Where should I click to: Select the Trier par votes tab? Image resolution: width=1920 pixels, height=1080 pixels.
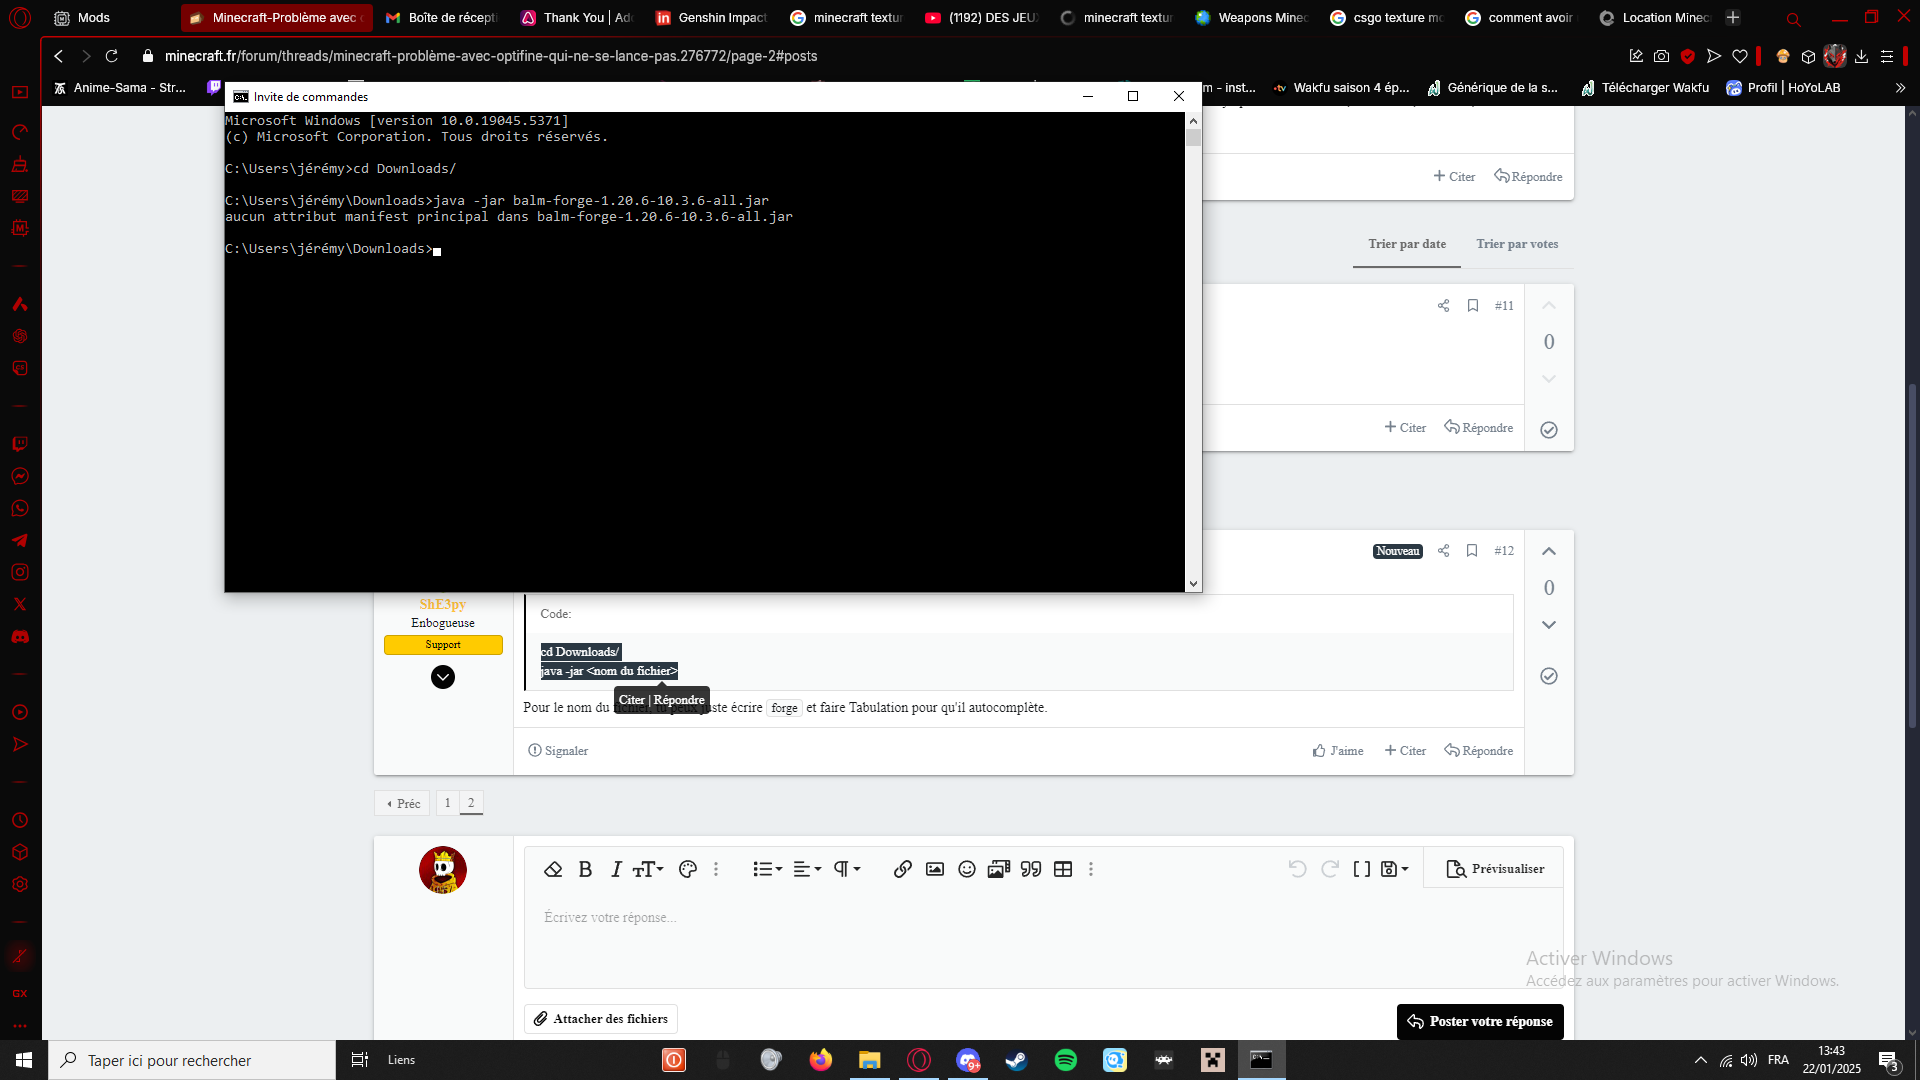(1517, 244)
